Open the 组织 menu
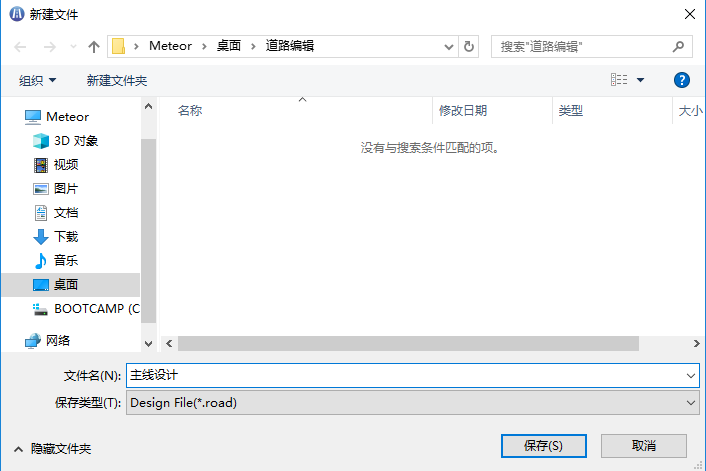The image size is (706, 471). coord(37,81)
